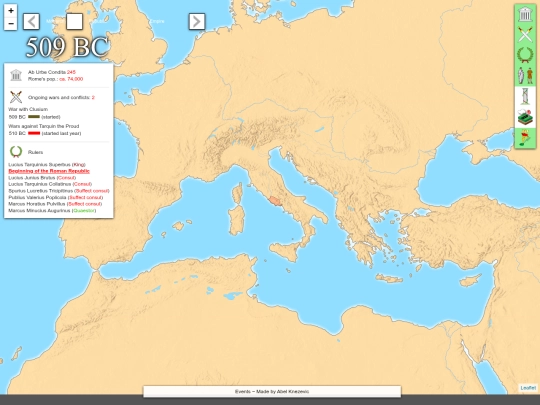Open the Events bar at bottom
This screenshot has width=540, height=405.
coord(272,392)
